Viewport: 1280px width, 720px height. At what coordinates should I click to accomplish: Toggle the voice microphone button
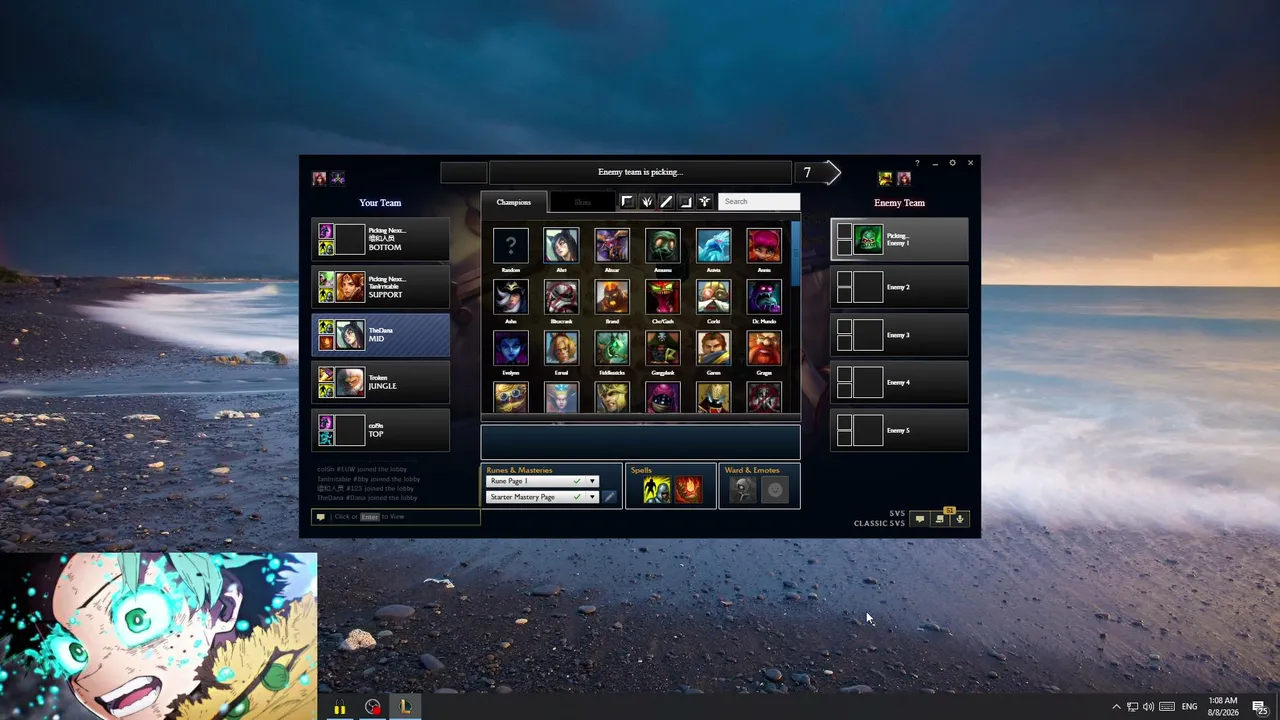[960, 519]
